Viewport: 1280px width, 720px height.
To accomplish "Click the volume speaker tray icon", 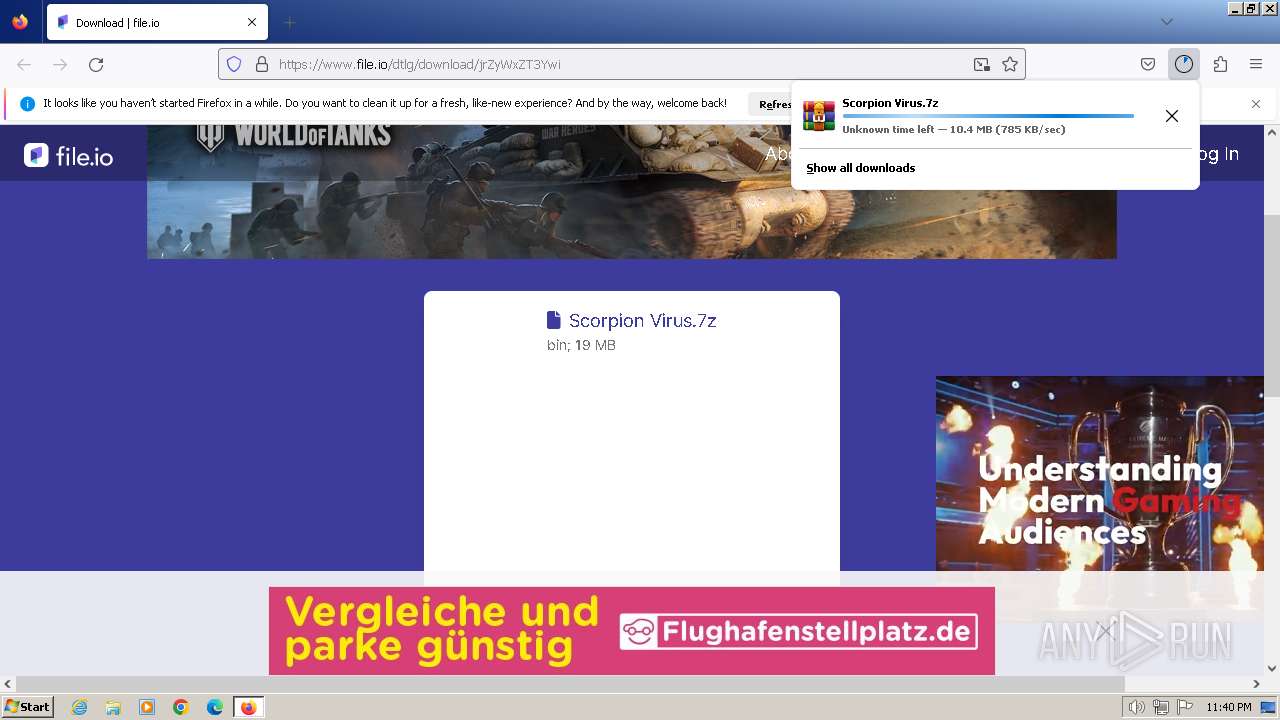I will pos(1137,707).
